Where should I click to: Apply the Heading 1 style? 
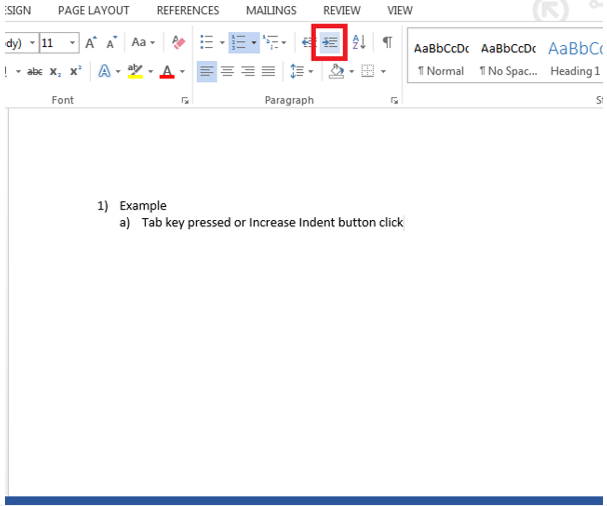click(574, 59)
